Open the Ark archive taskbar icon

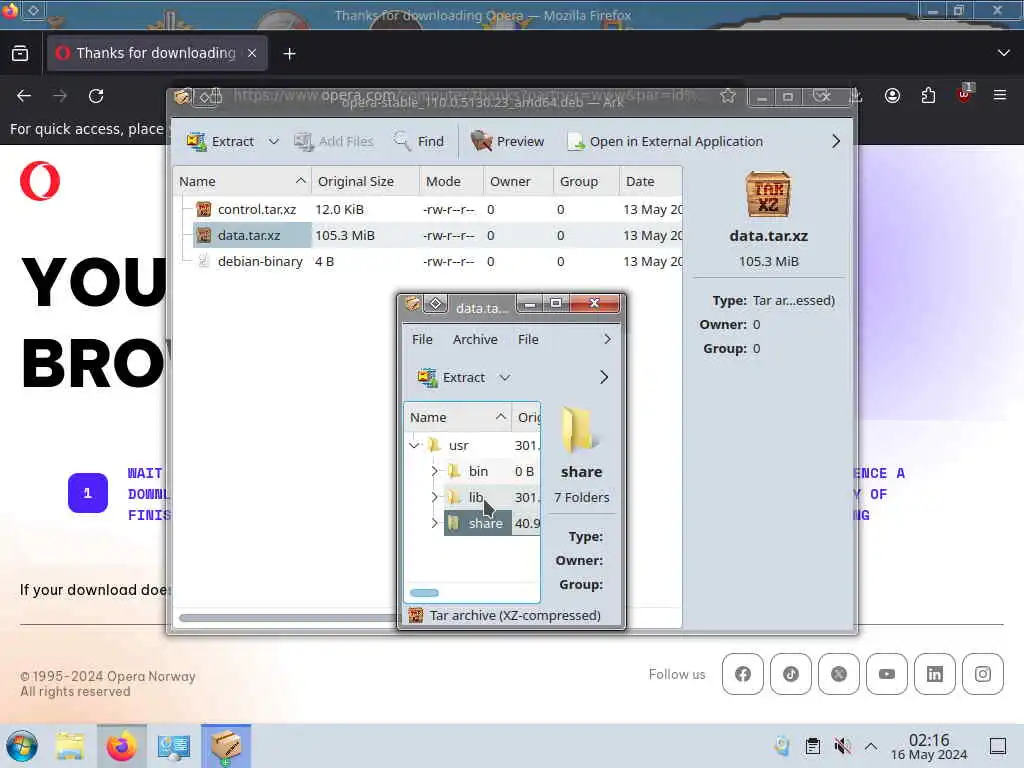(x=226, y=746)
